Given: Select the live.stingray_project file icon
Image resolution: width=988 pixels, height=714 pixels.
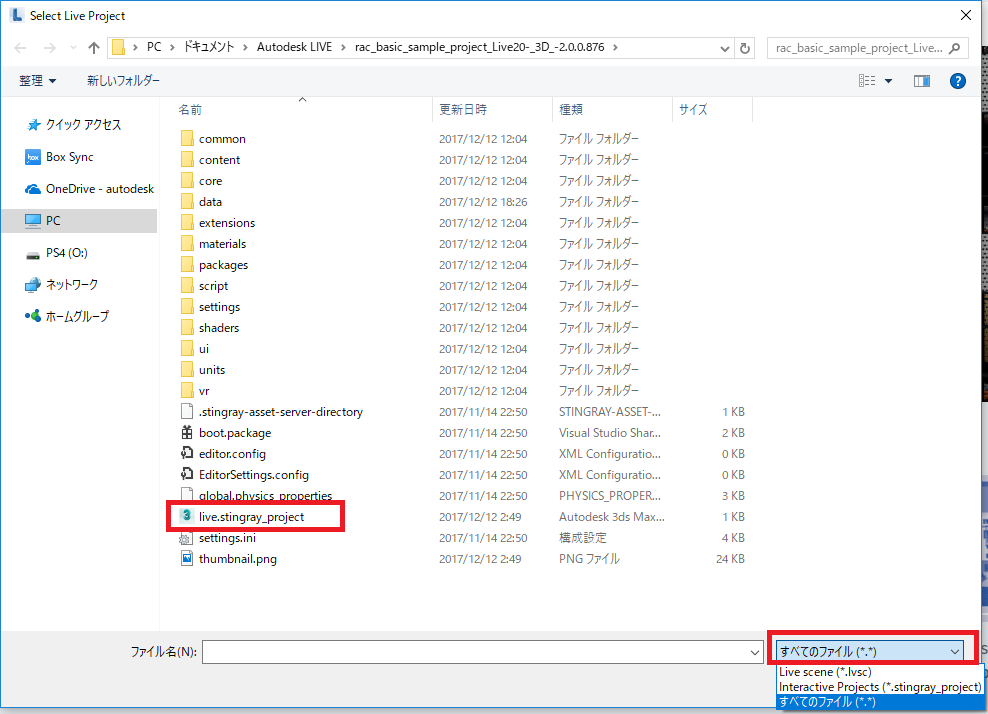Looking at the screenshot, I should pos(186,516).
